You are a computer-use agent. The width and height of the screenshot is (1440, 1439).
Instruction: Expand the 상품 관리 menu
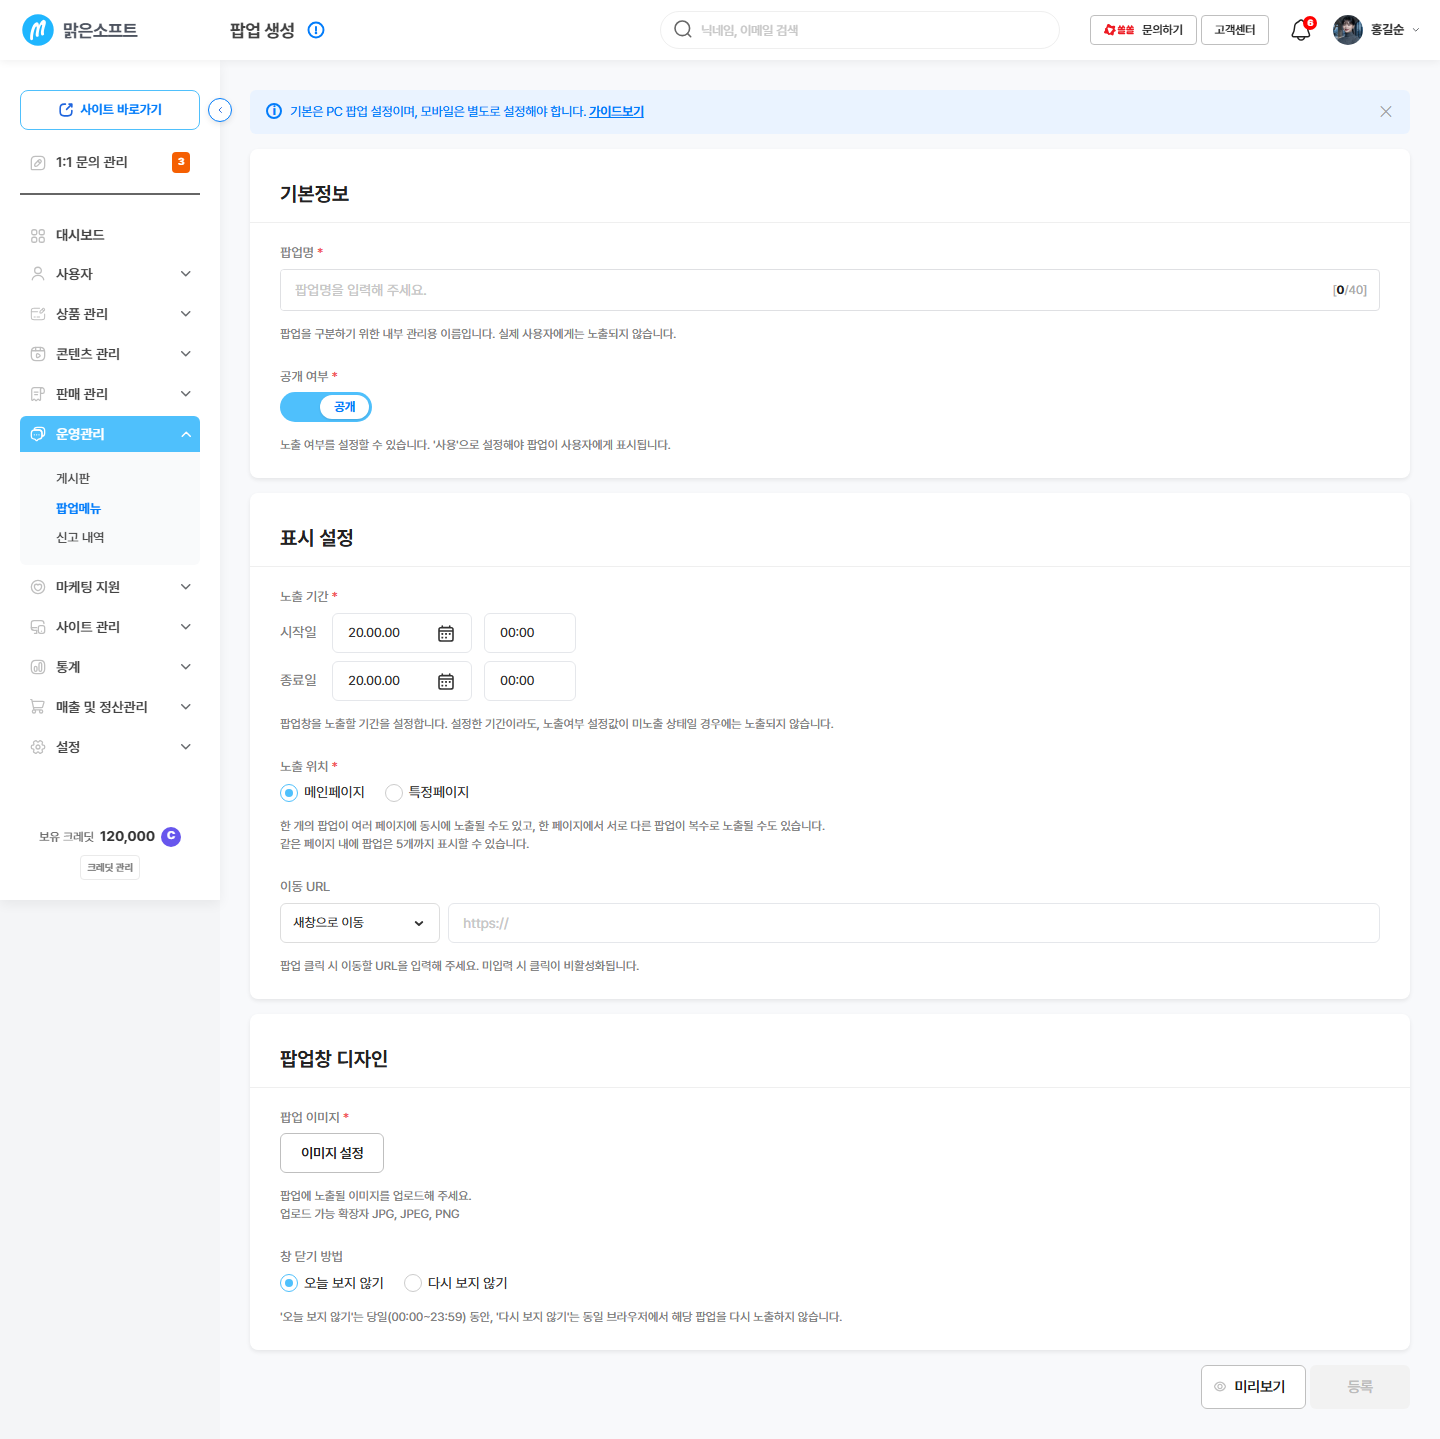(110, 314)
